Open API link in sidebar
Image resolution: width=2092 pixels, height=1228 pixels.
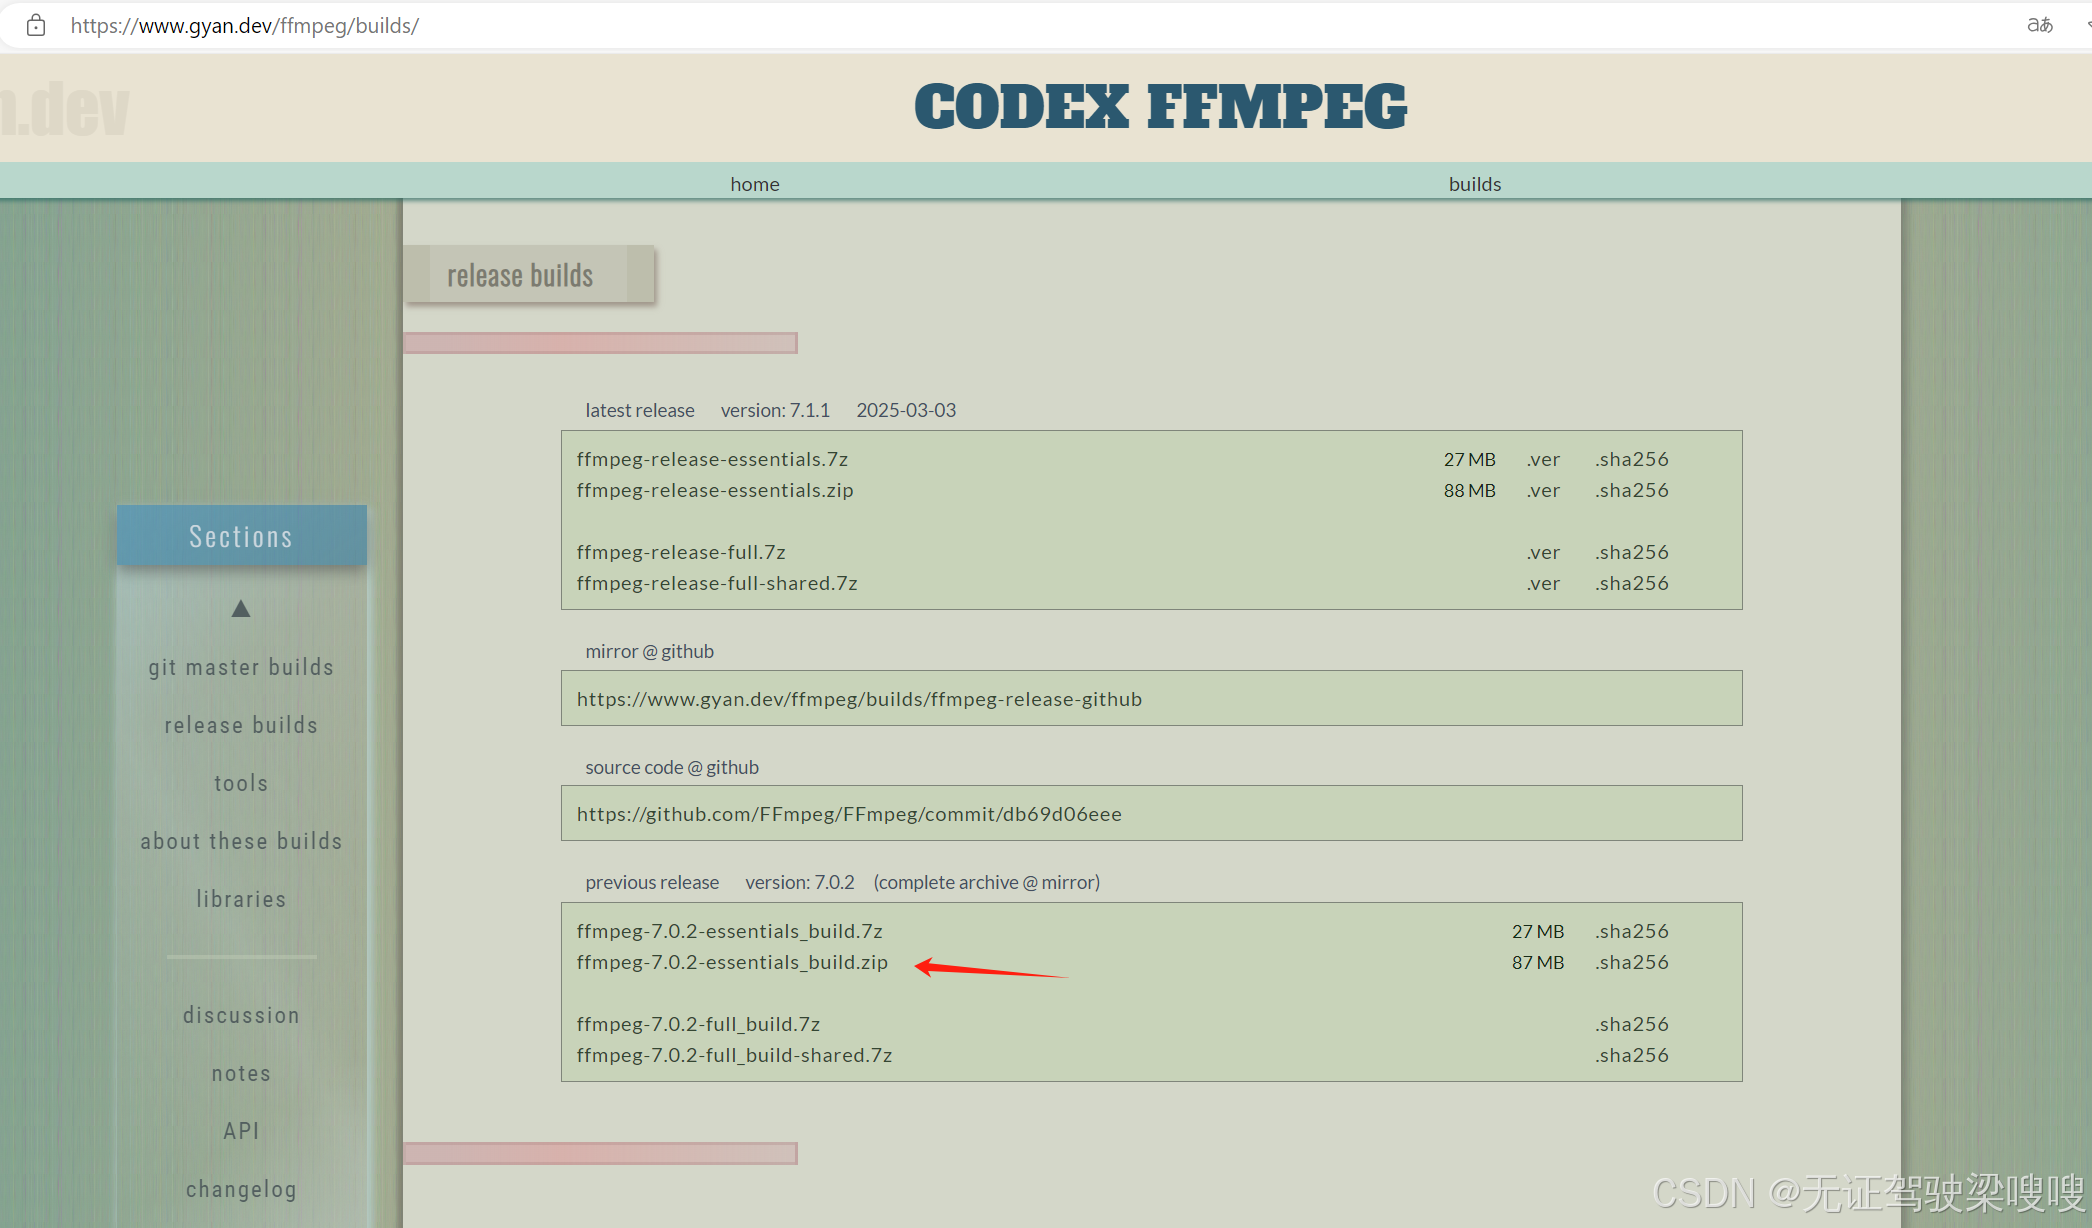pos(241,1131)
